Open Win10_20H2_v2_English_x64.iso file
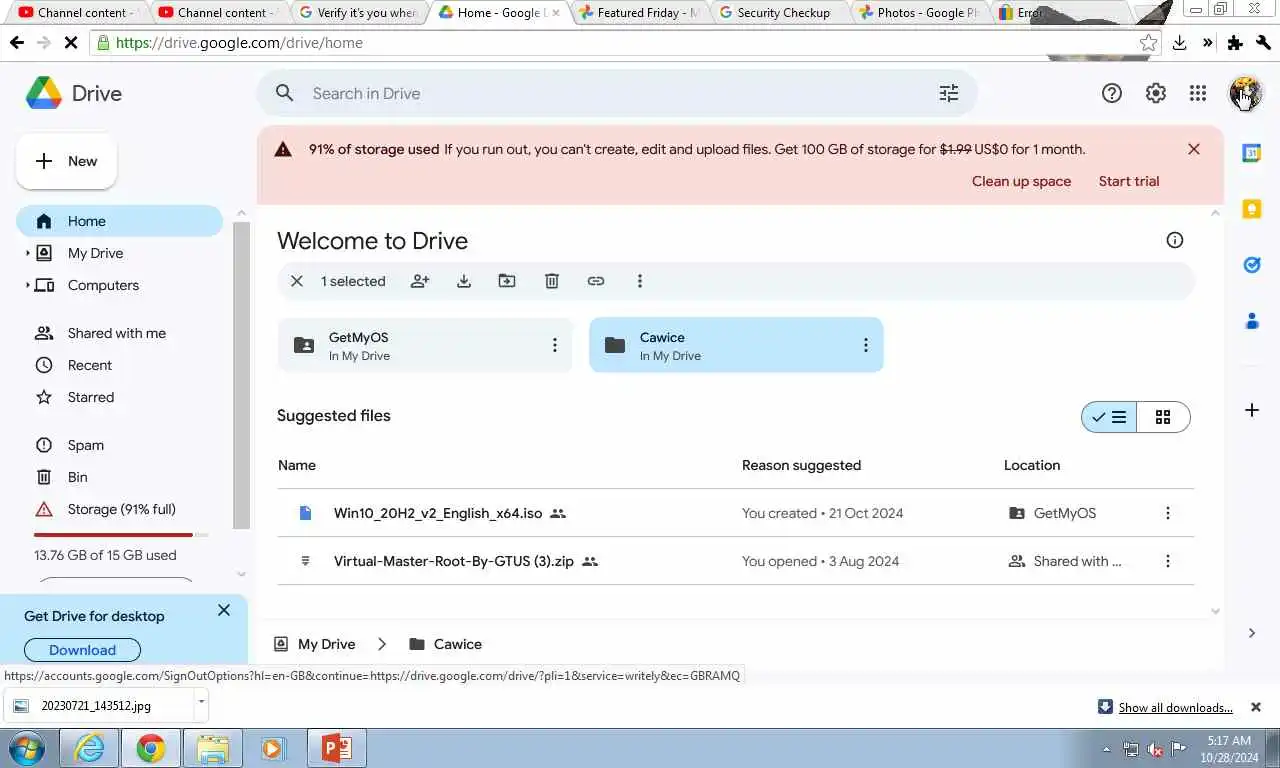The height and width of the screenshot is (768, 1280). (438, 513)
